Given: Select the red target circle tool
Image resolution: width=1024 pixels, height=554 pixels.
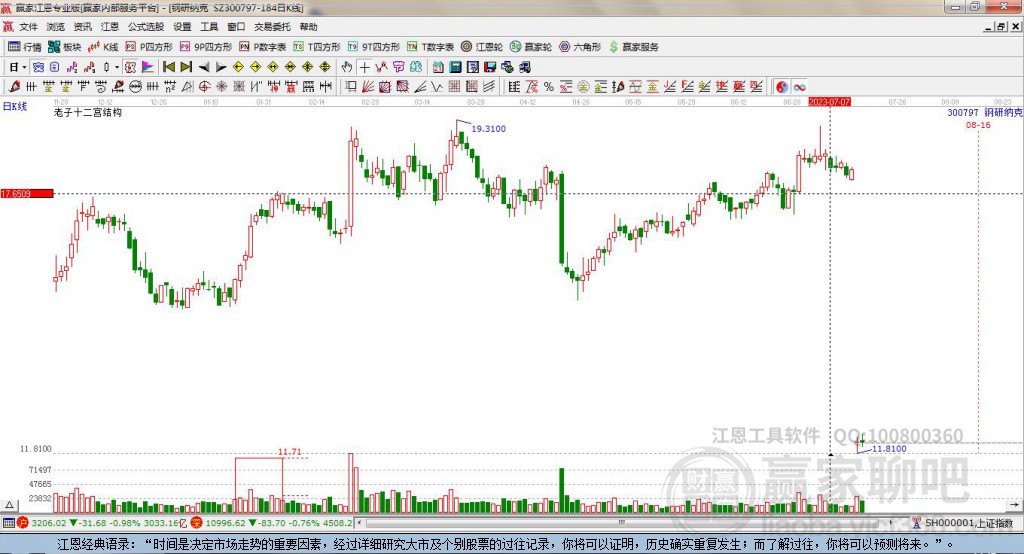Looking at the screenshot, I should point(204,86).
